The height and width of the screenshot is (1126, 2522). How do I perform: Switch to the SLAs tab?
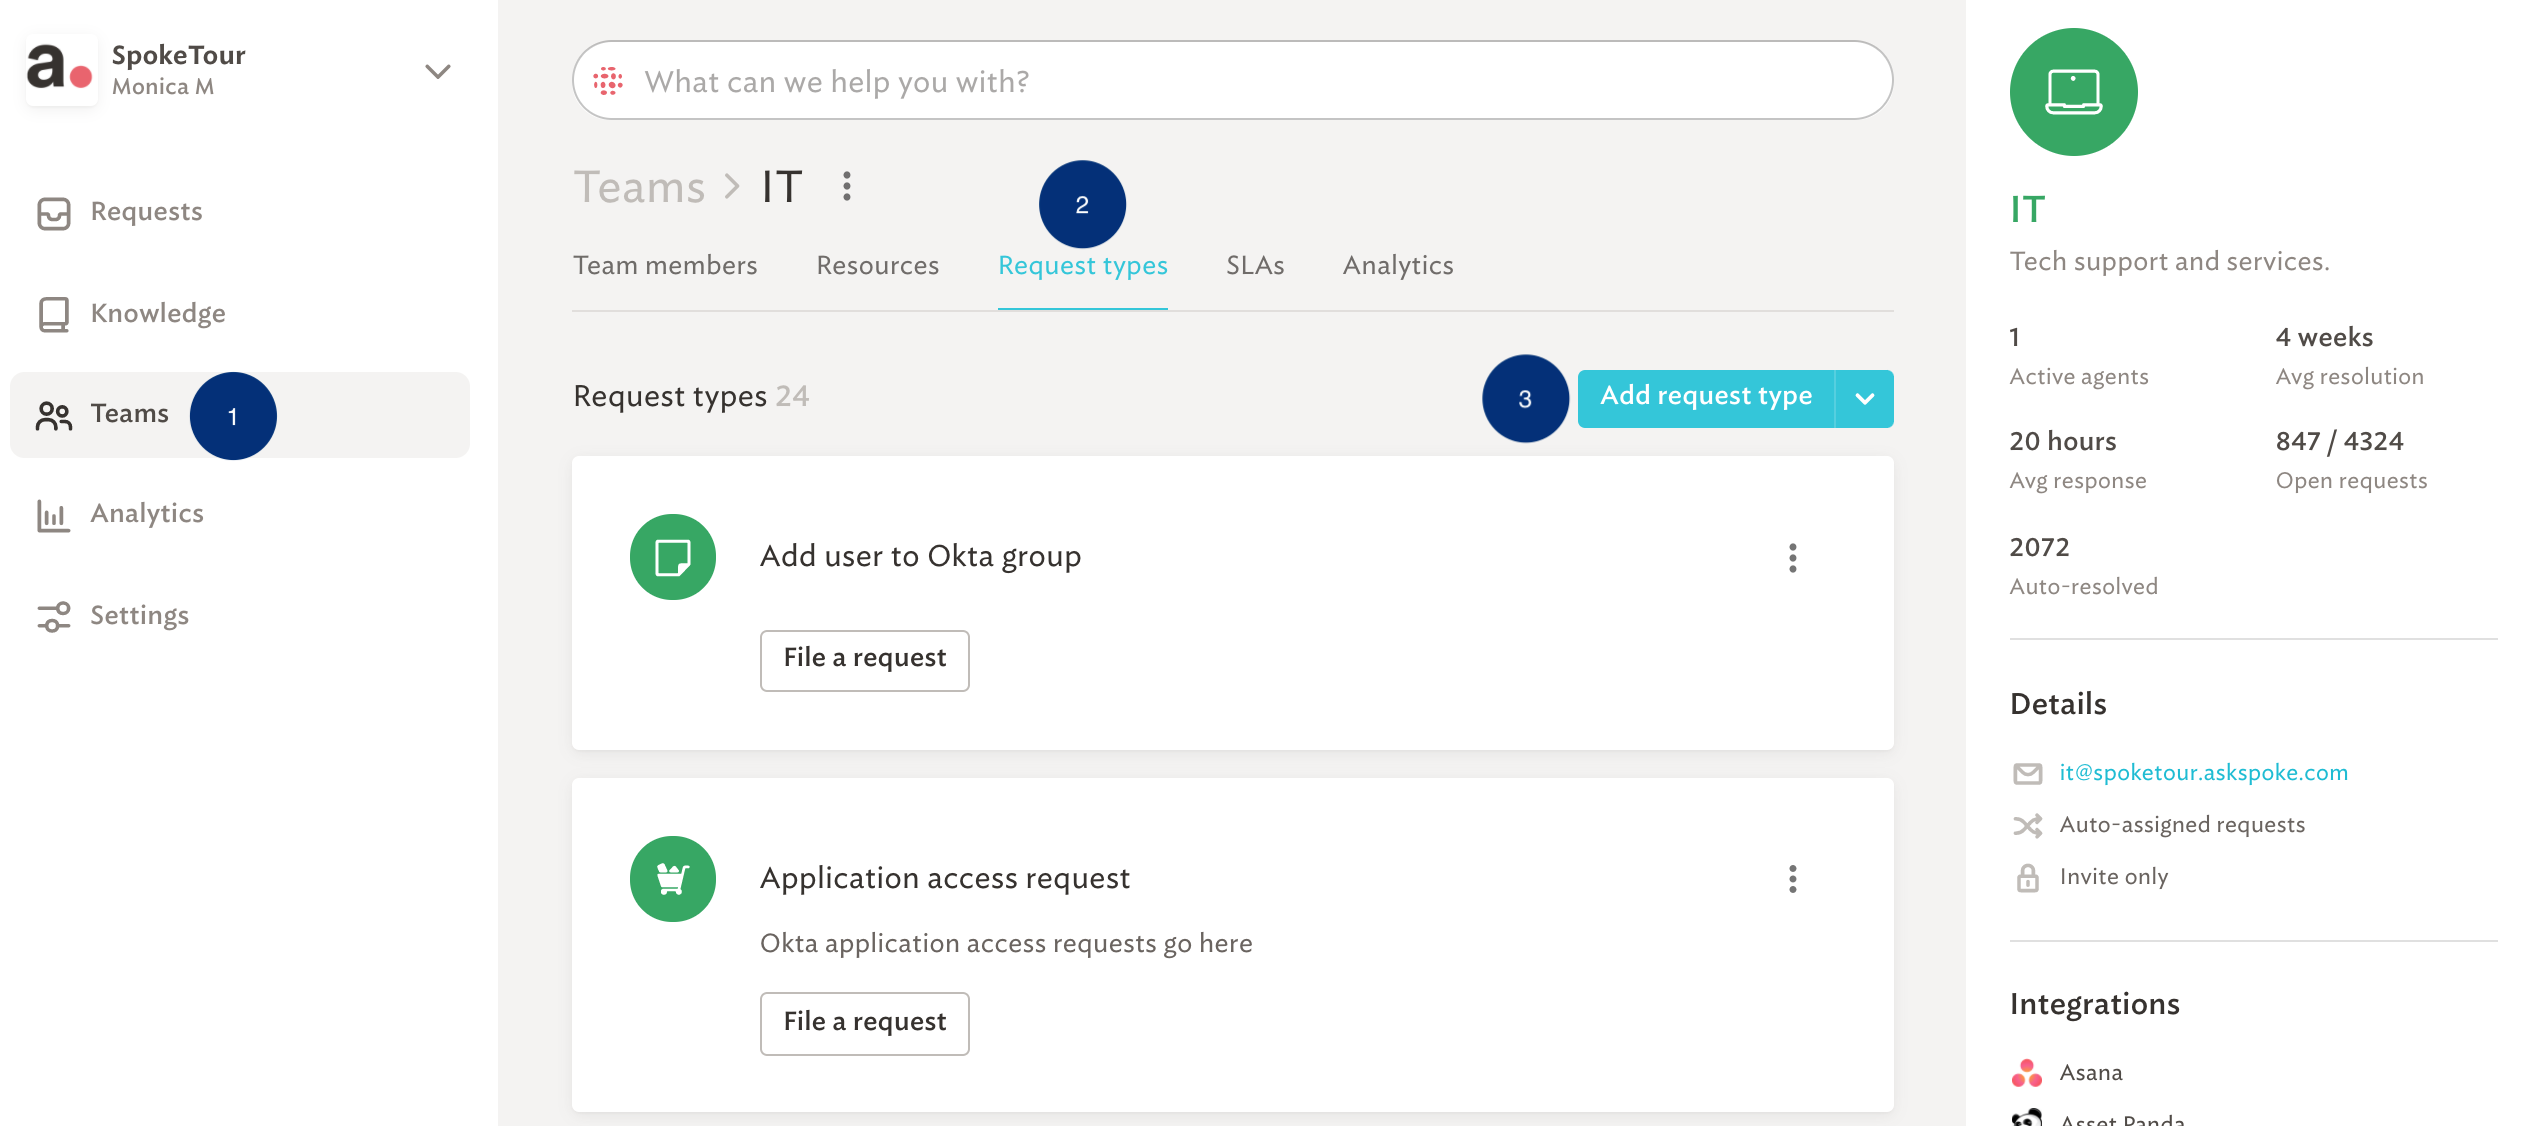pos(1255,266)
